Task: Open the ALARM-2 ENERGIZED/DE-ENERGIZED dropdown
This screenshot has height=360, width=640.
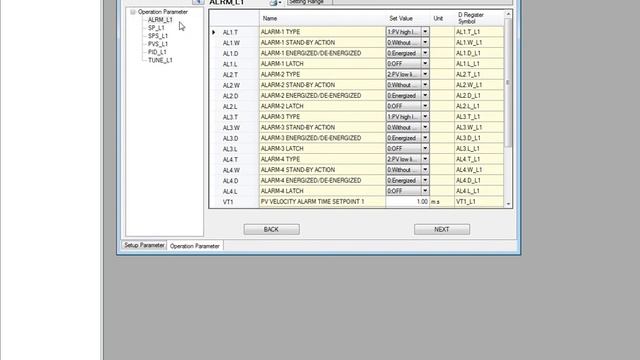Action: pyautogui.click(x=425, y=96)
